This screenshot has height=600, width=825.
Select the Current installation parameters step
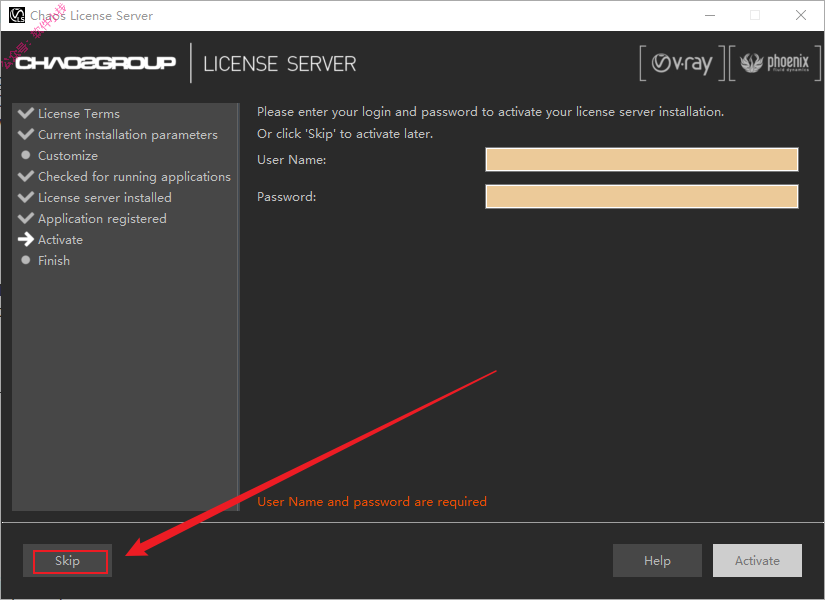pyautogui.click(x=128, y=135)
